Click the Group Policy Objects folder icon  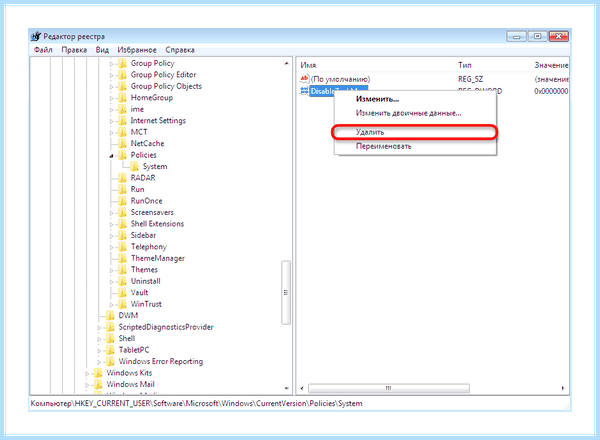click(x=122, y=86)
